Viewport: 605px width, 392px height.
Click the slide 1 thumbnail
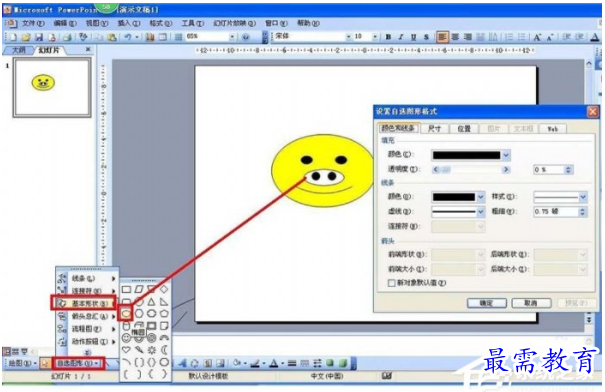click(52, 87)
